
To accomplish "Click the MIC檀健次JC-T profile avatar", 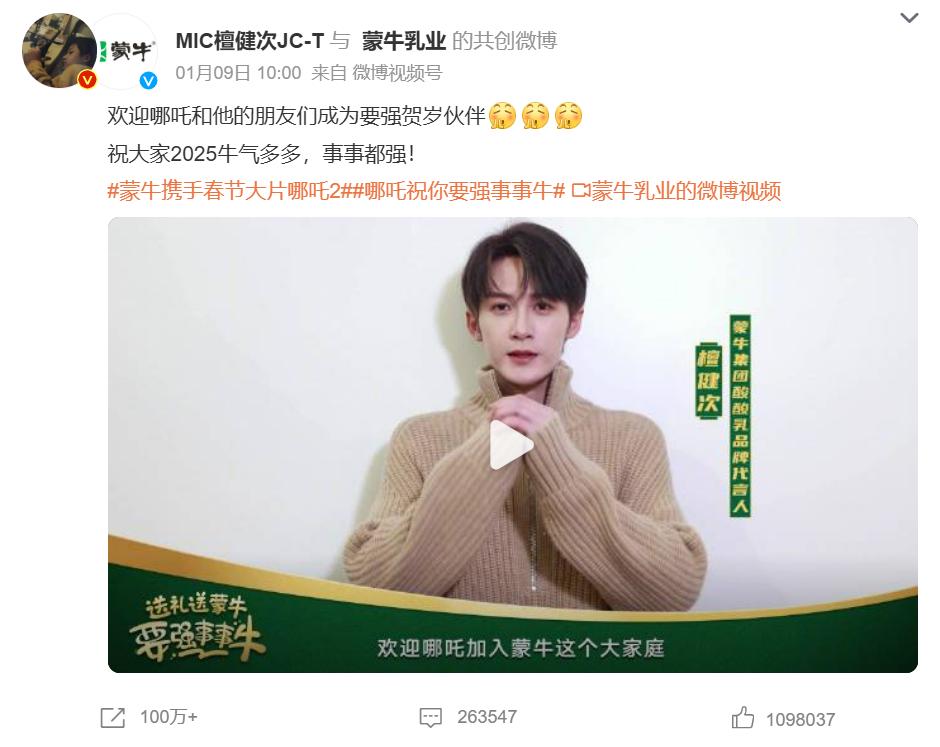I will pyautogui.click(x=59, y=51).
